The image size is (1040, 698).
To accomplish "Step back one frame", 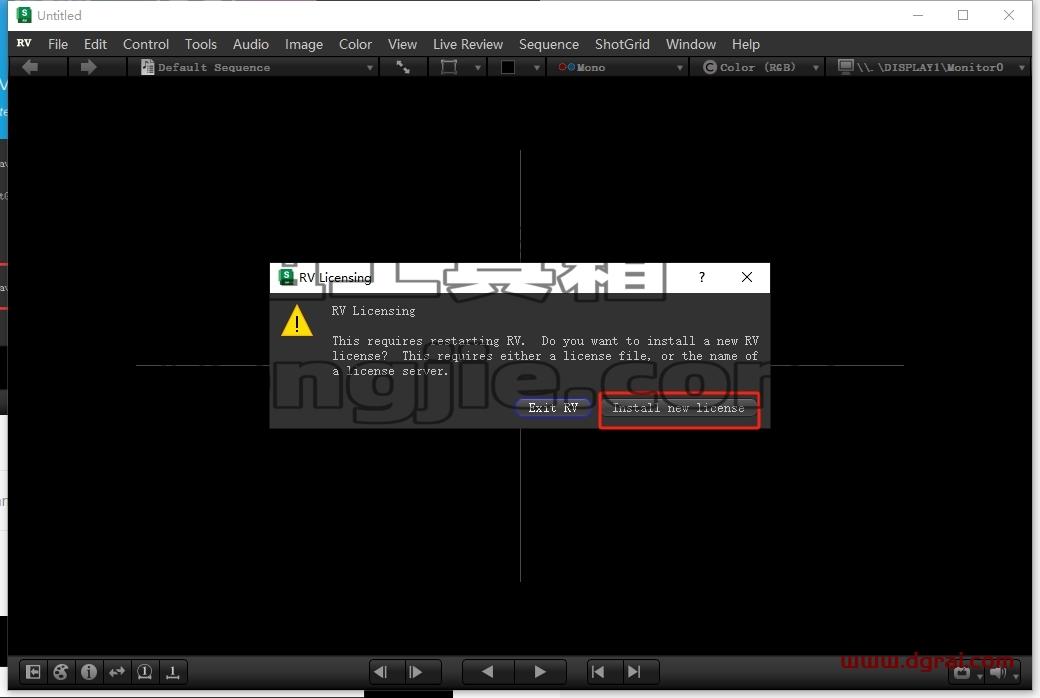I will click(x=381, y=672).
